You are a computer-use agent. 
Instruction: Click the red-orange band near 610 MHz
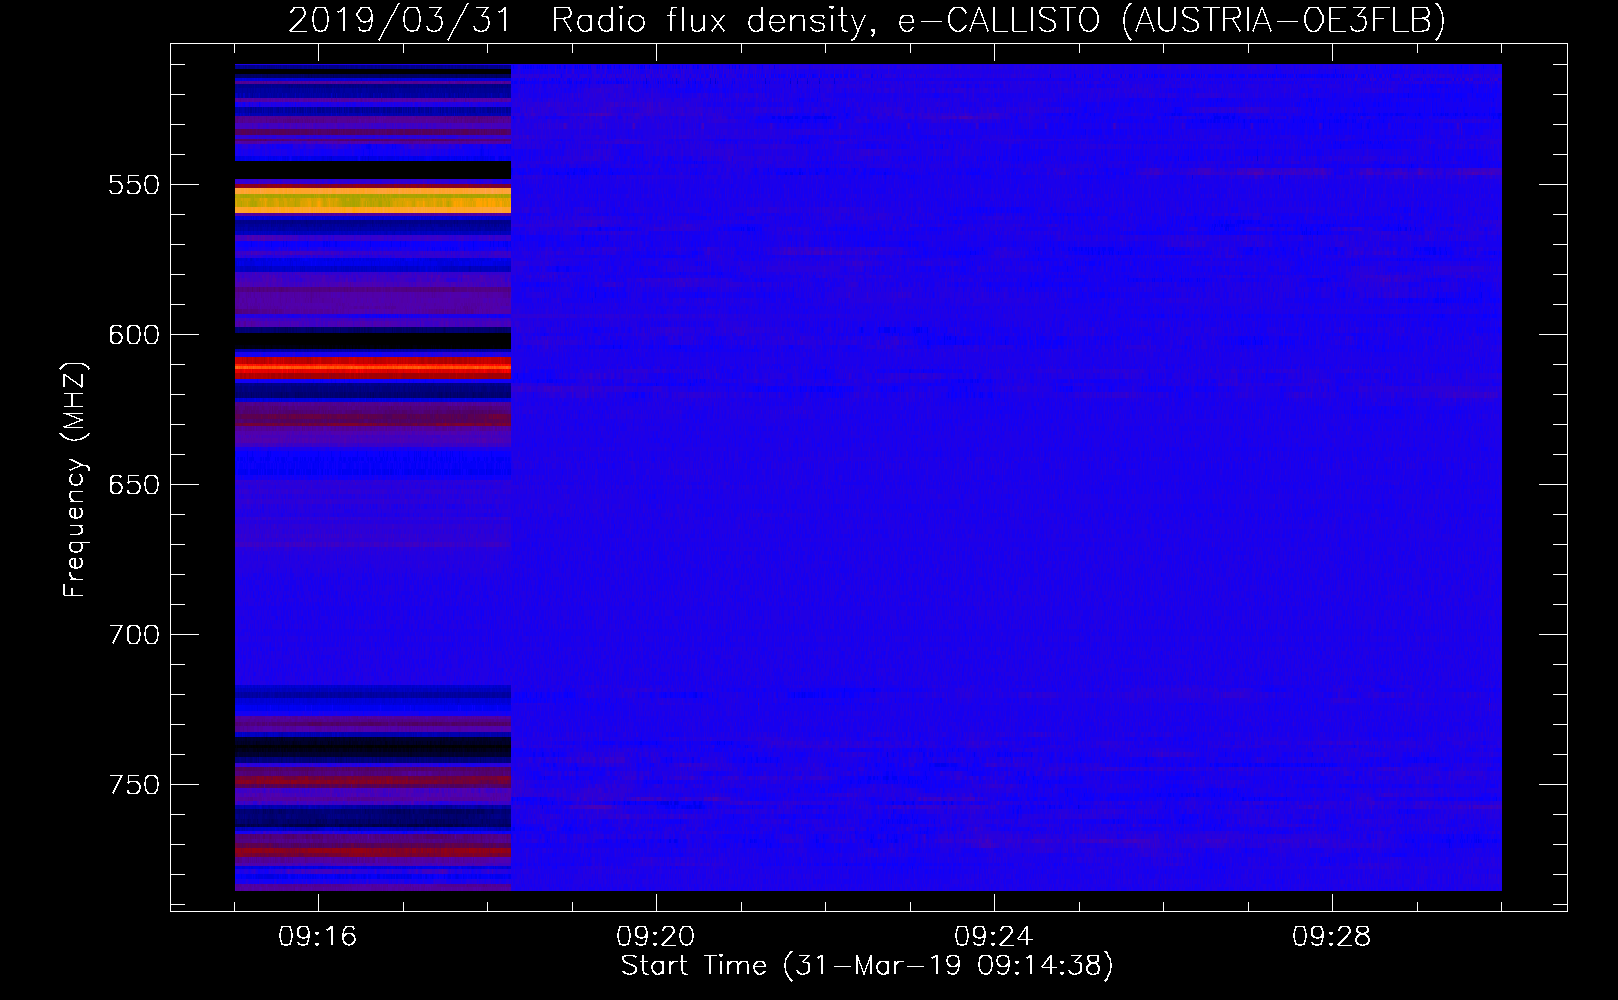coord(373,368)
